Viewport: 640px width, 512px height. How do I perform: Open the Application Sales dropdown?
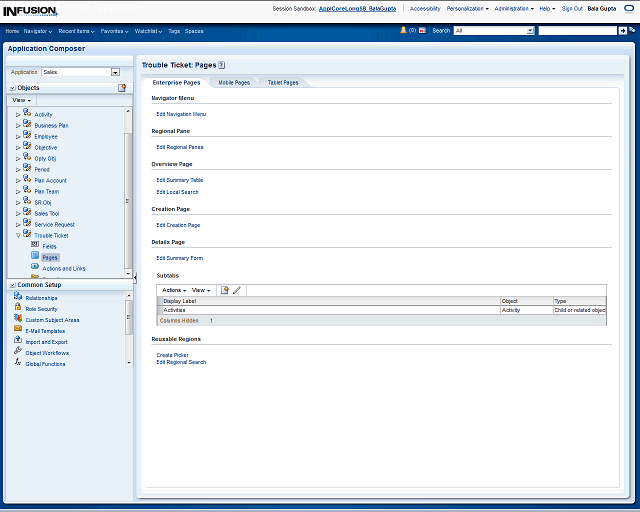115,72
